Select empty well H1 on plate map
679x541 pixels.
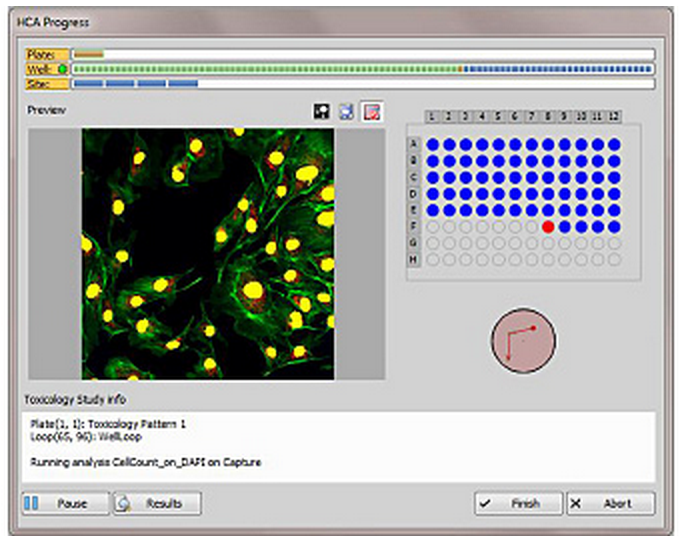click(433, 259)
